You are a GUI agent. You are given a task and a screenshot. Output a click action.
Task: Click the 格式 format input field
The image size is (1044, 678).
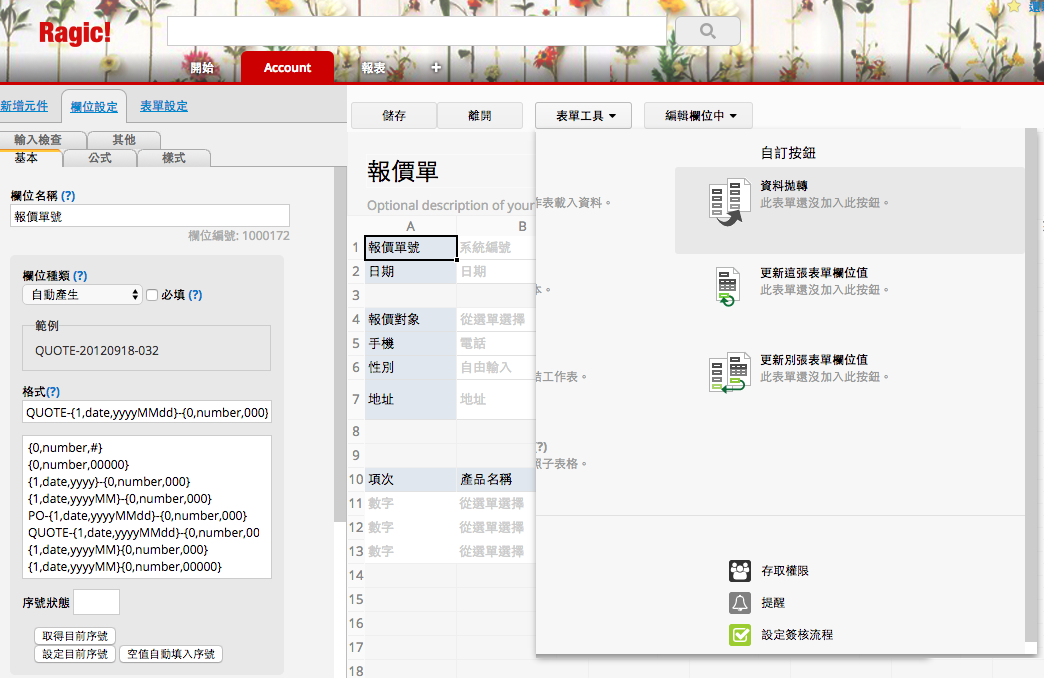147,412
